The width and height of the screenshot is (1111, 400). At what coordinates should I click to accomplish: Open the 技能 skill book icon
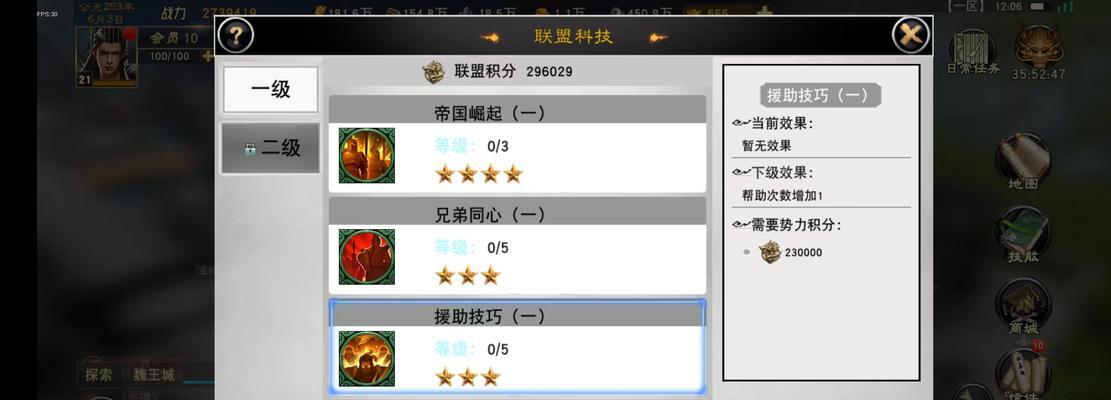[1023, 234]
